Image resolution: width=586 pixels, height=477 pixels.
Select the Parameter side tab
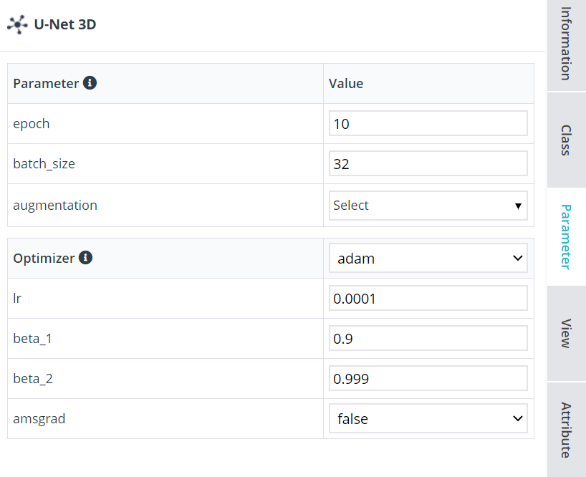coord(566,237)
